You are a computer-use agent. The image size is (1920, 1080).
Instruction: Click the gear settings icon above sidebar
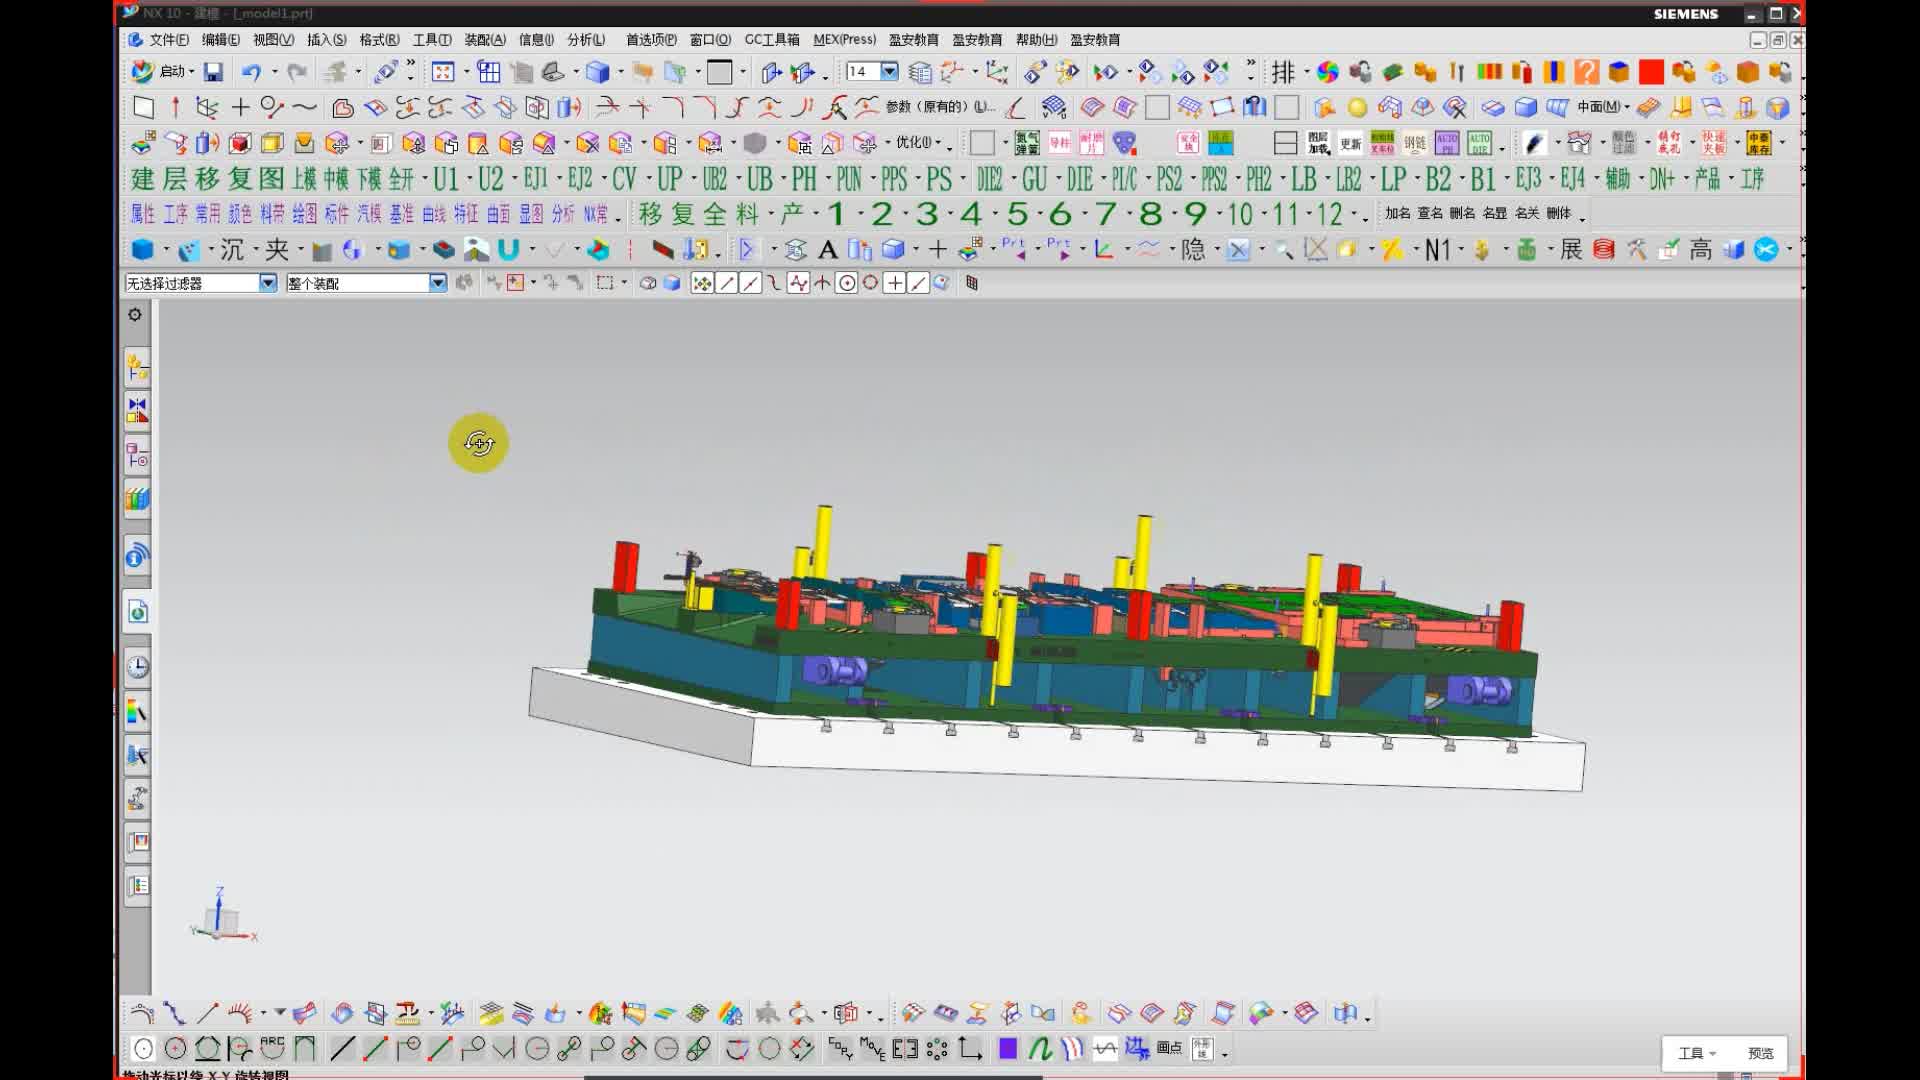(x=135, y=315)
